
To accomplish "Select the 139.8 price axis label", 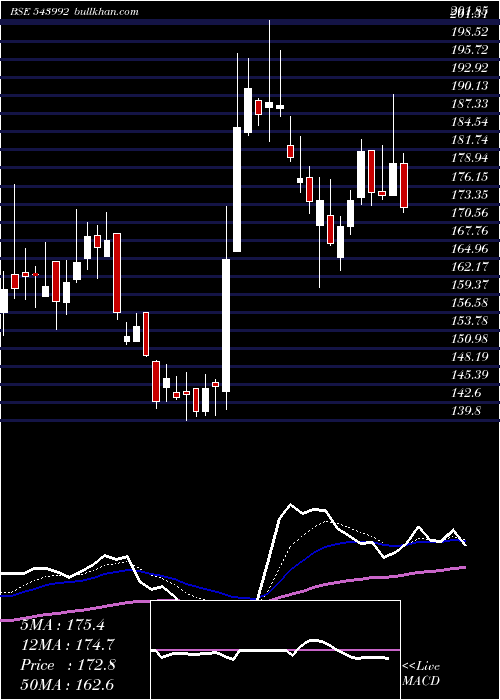I will point(467,411).
